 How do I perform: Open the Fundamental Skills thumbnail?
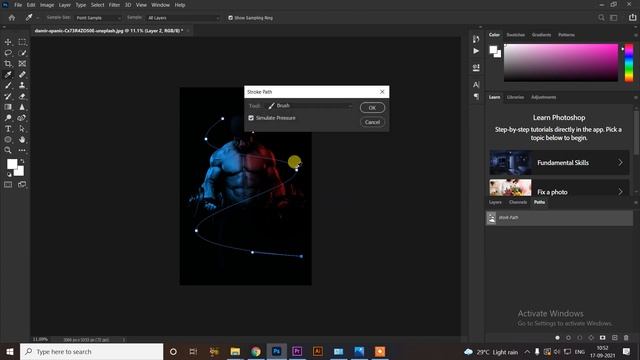[x=510, y=162]
